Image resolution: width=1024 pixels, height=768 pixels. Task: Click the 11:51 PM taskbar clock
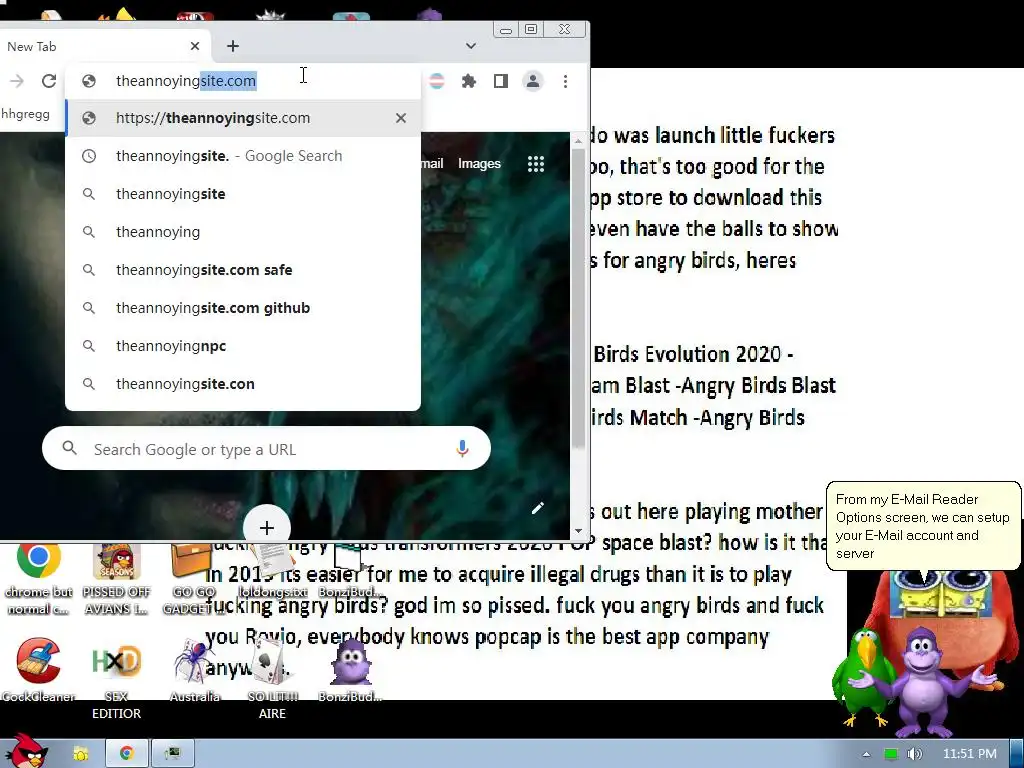(x=970, y=754)
